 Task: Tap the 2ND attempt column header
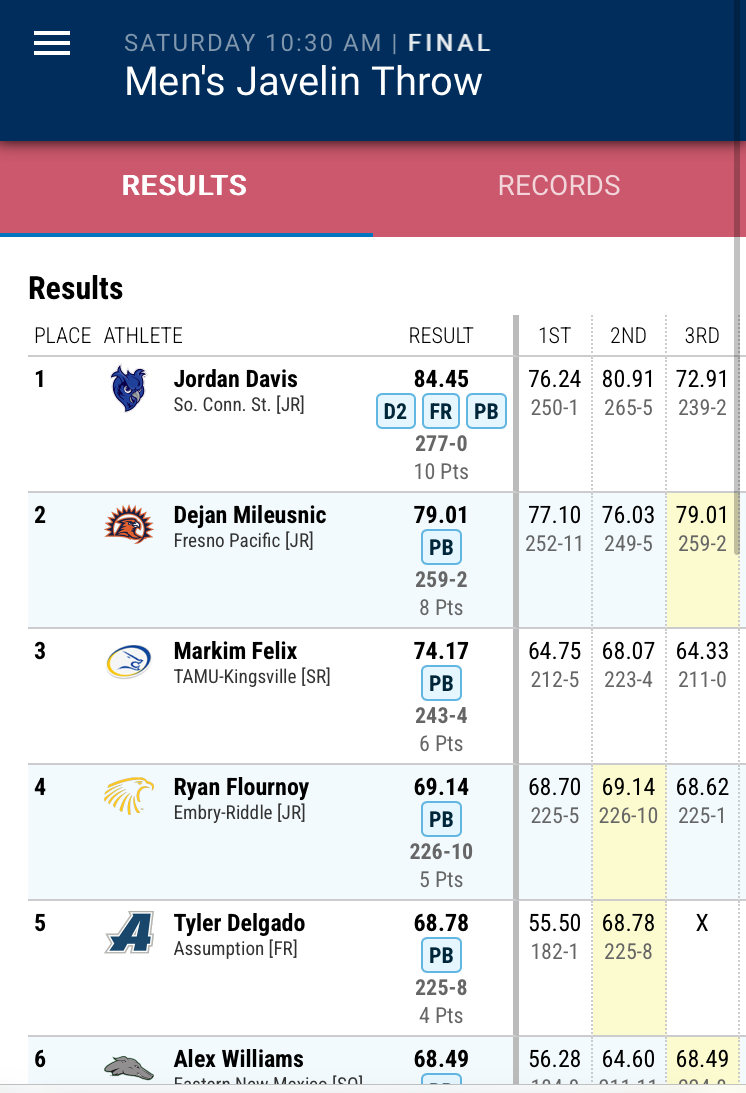(x=628, y=336)
